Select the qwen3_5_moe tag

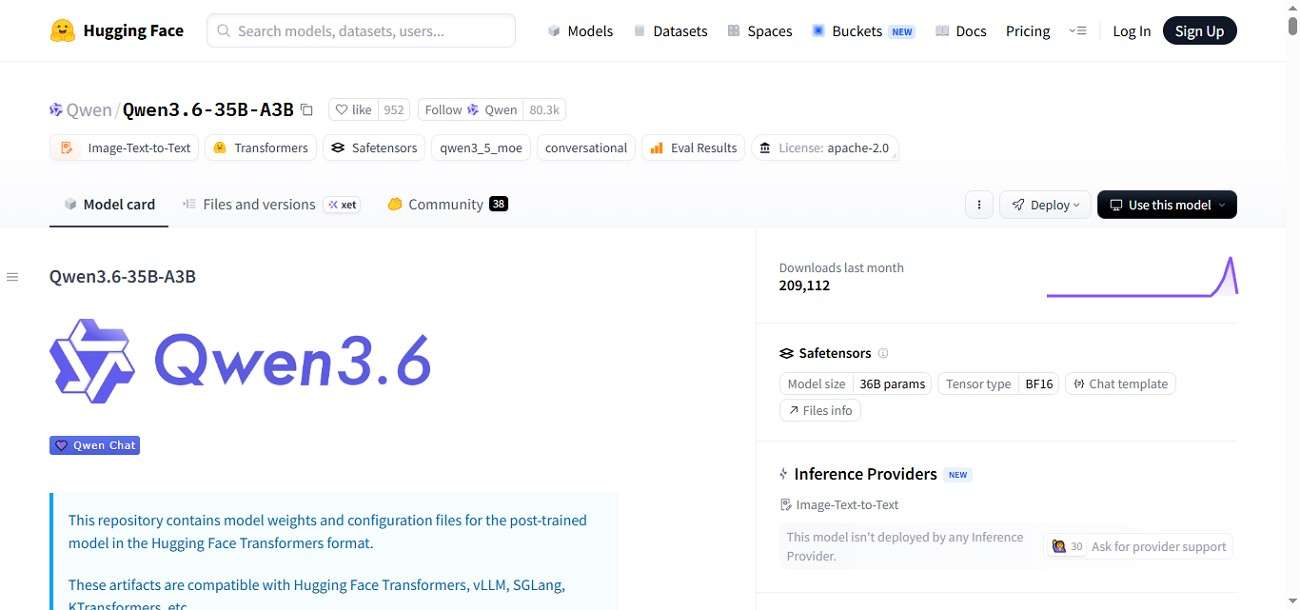pos(481,148)
